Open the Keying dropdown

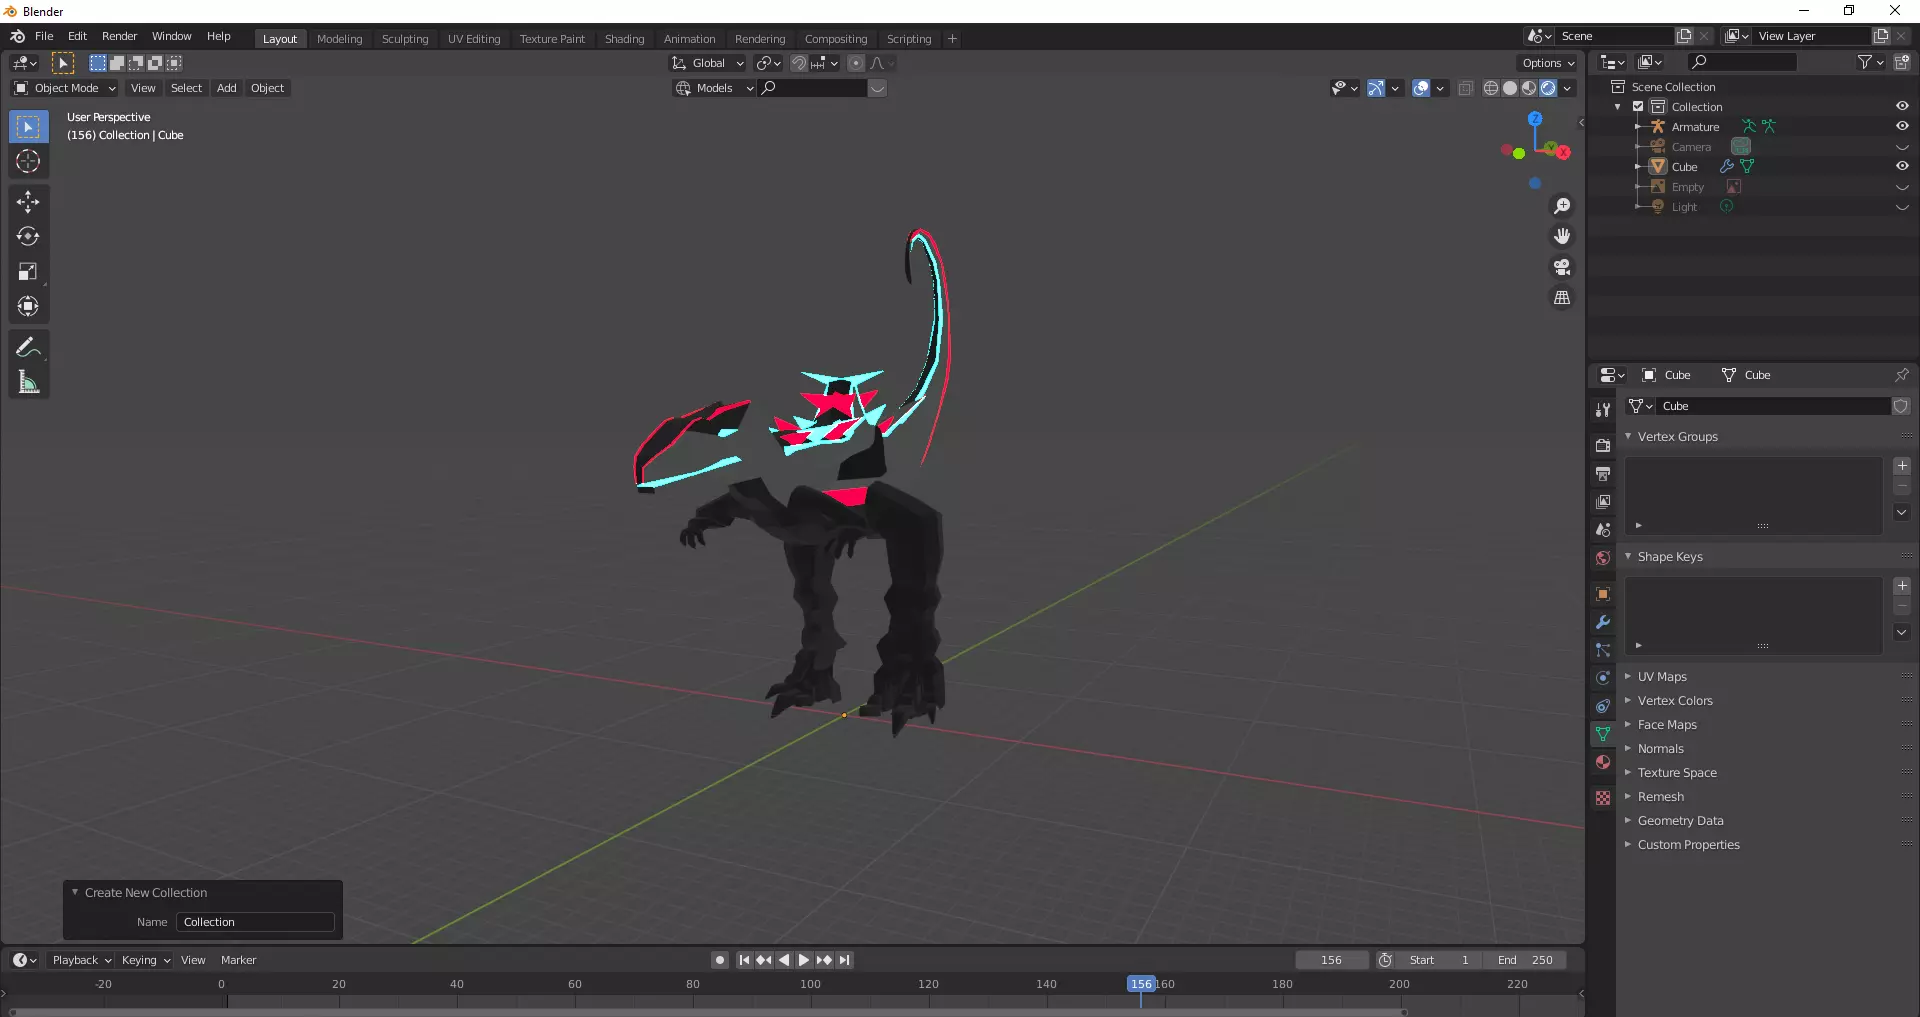(145, 960)
